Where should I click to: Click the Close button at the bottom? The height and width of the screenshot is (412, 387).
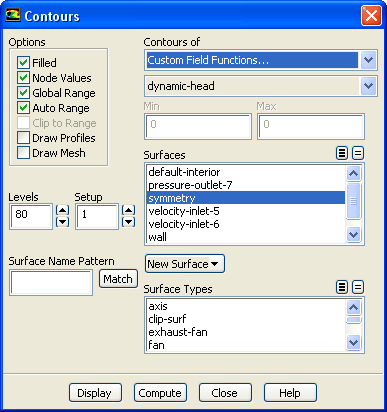click(x=225, y=393)
